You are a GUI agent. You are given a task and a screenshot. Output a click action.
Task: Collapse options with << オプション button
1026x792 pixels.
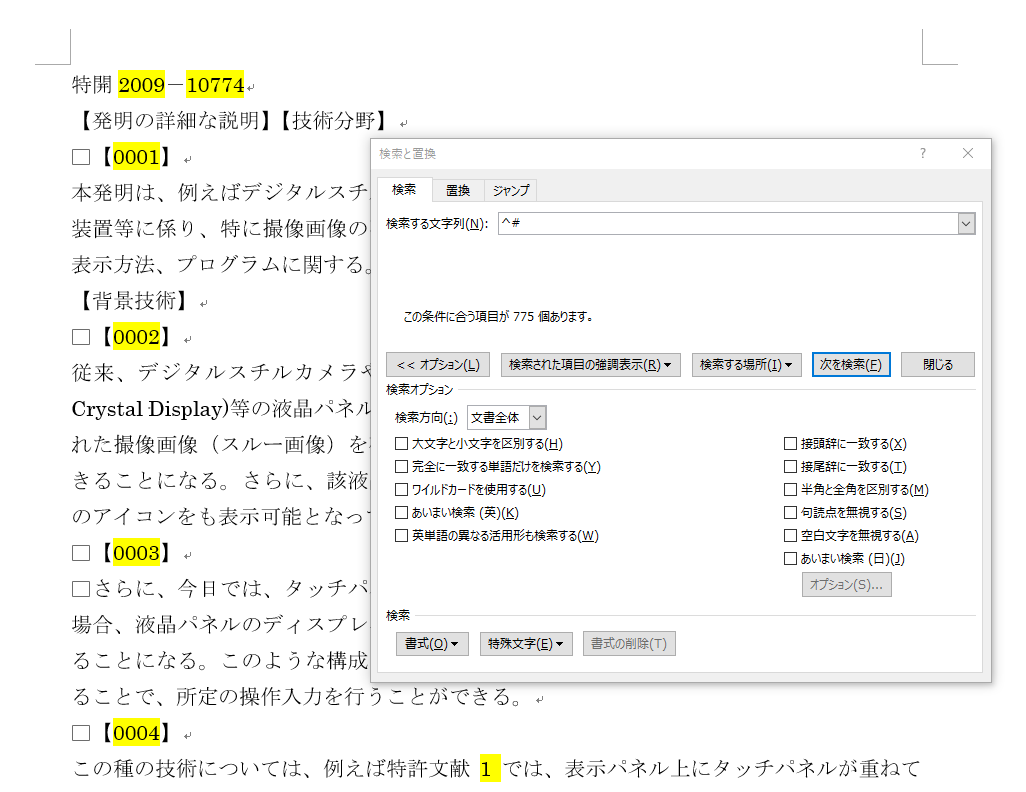pyautogui.click(x=438, y=365)
